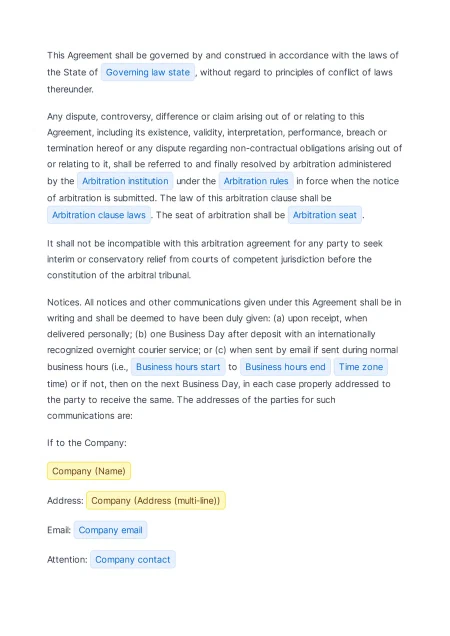This screenshot has height=636, width=450.
Task: Click the 'Address:' label
Action: tap(65, 501)
